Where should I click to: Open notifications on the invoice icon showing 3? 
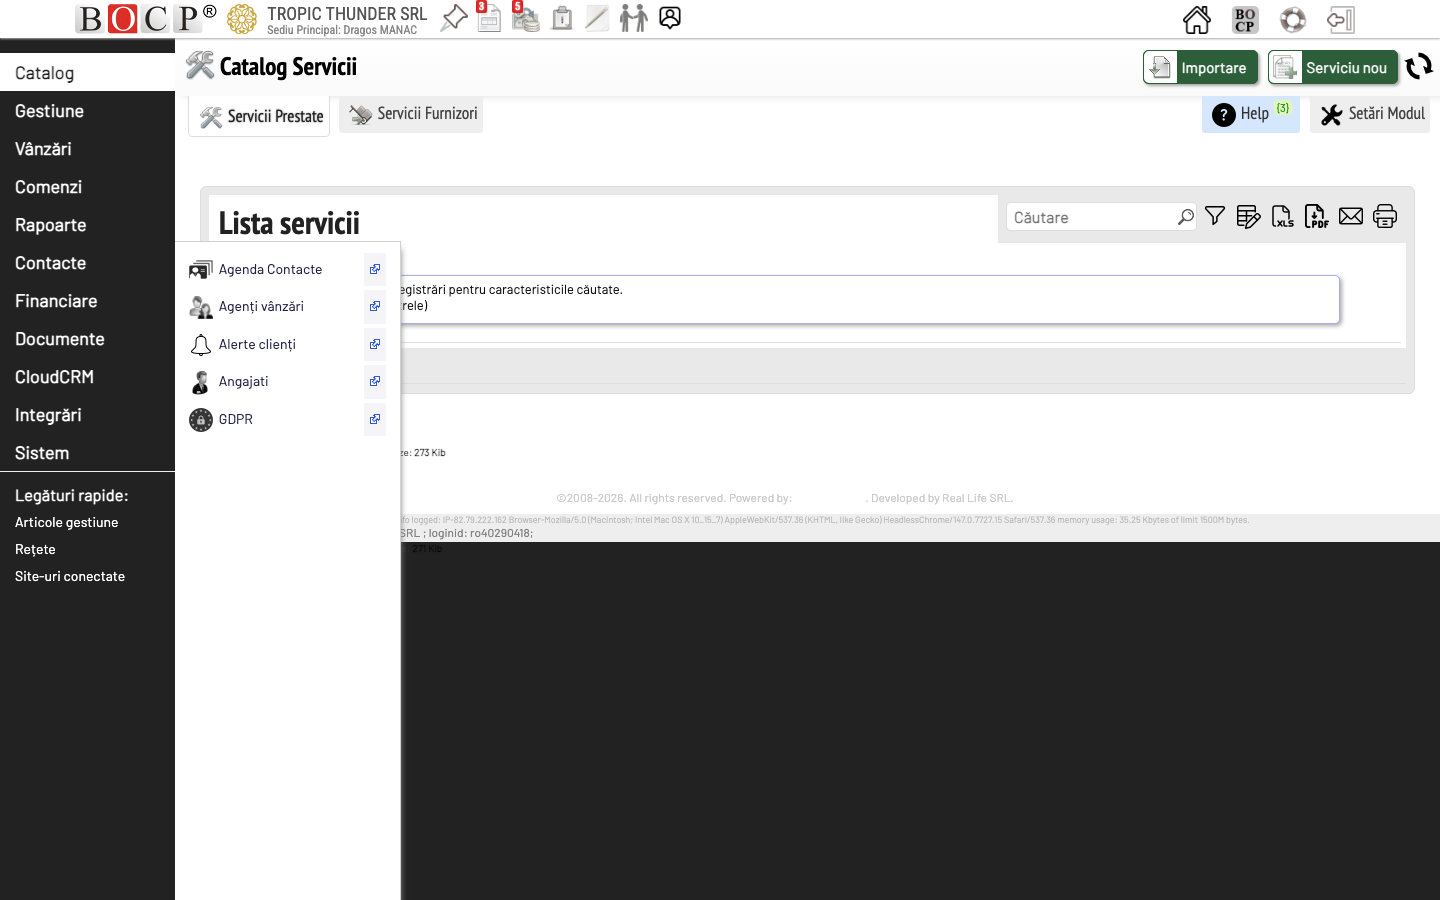[x=489, y=18]
